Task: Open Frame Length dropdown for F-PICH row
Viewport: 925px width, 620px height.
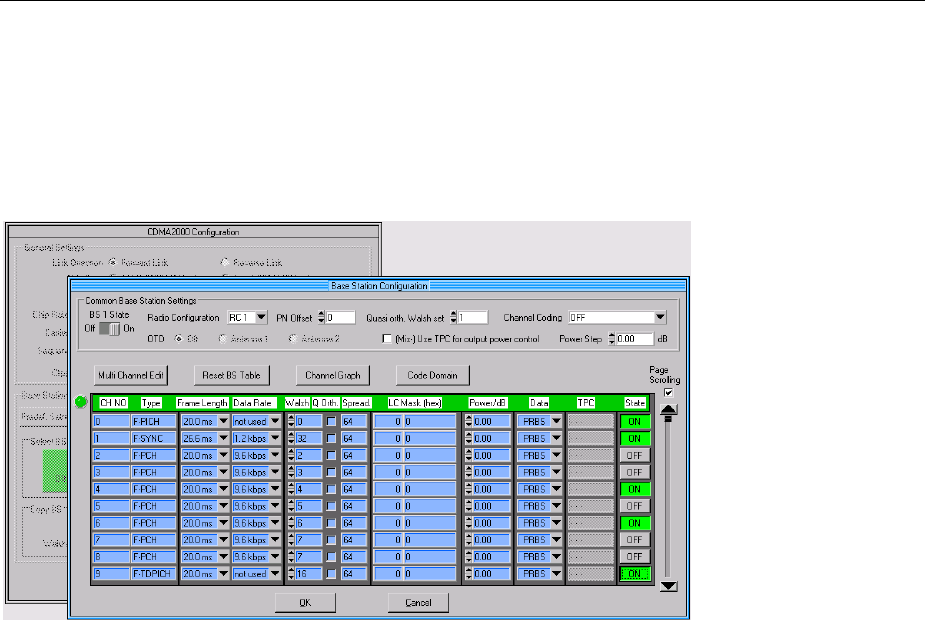Action: pos(223,422)
